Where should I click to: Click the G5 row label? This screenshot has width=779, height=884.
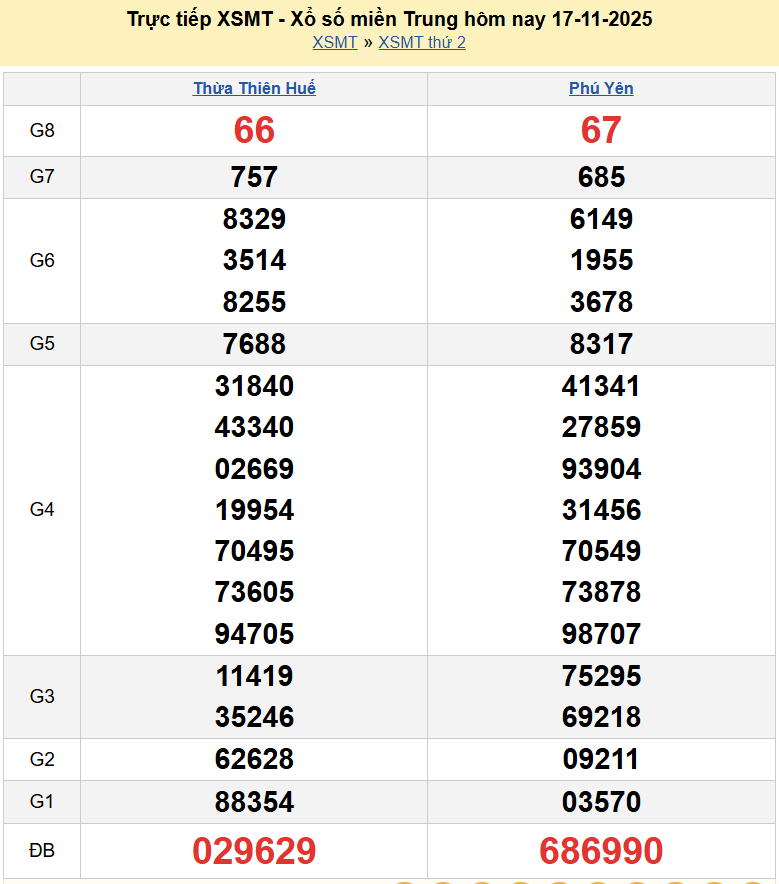(42, 343)
